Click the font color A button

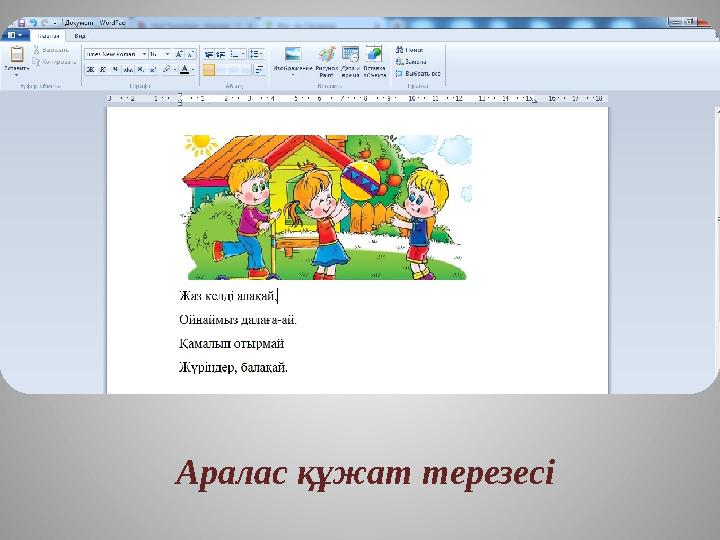tap(185, 69)
